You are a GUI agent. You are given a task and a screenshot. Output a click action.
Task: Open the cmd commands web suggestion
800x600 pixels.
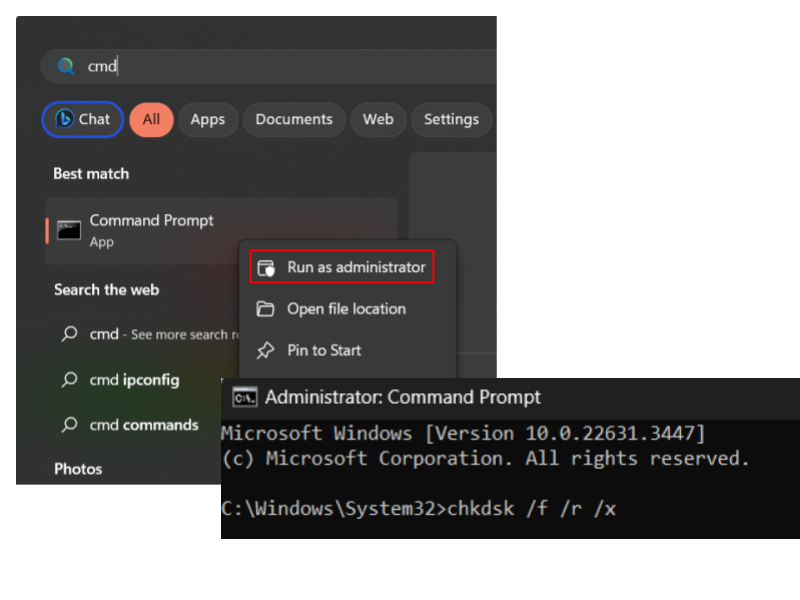[144, 425]
